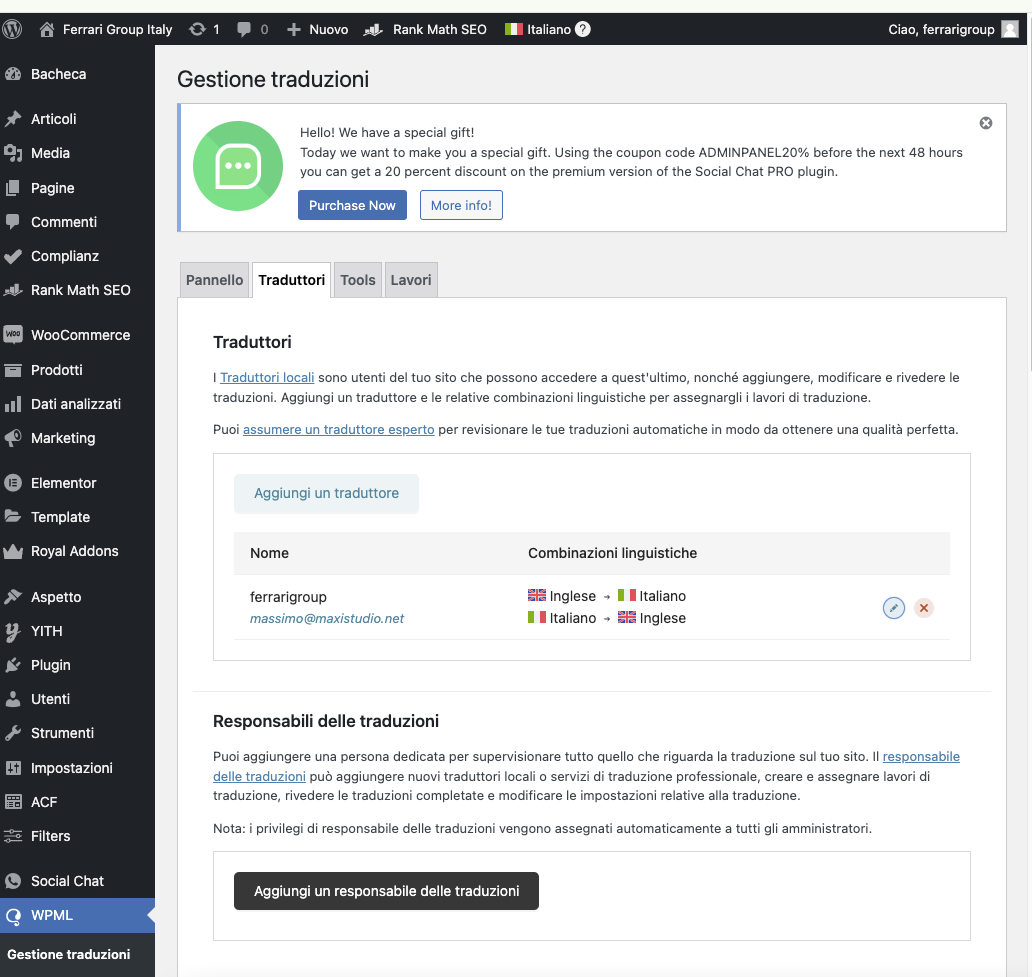Click Ciao, ferrarigroup account text
This screenshot has width=1032, height=977.
coord(941,30)
